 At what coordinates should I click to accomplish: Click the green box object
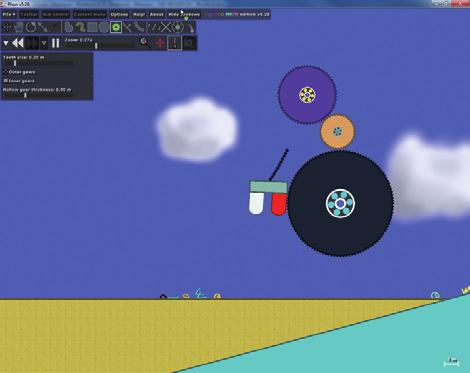[268, 187]
